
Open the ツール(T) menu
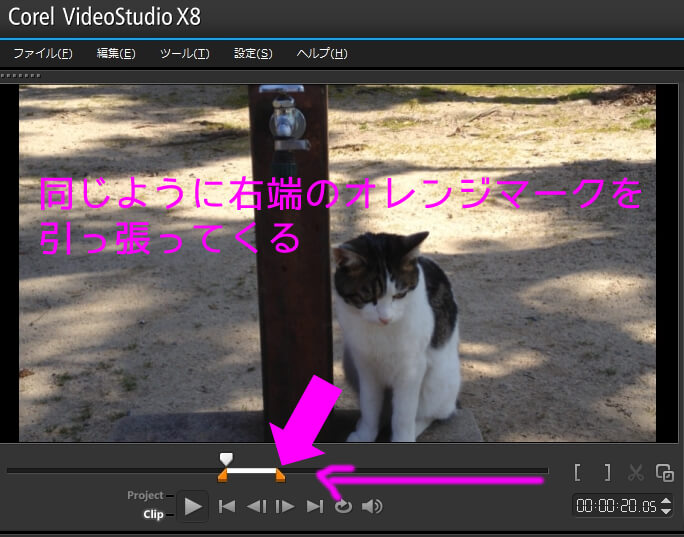point(185,54)
